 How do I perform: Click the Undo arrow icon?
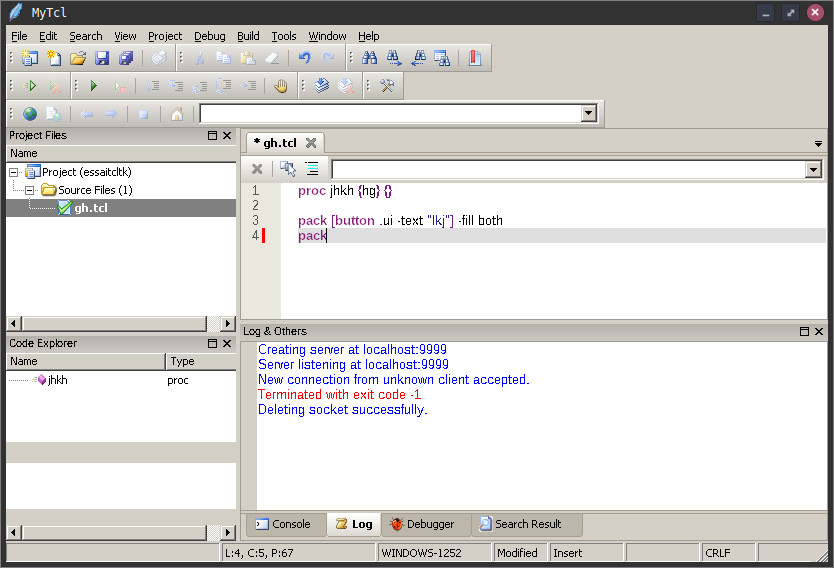[x=305, y=59]
